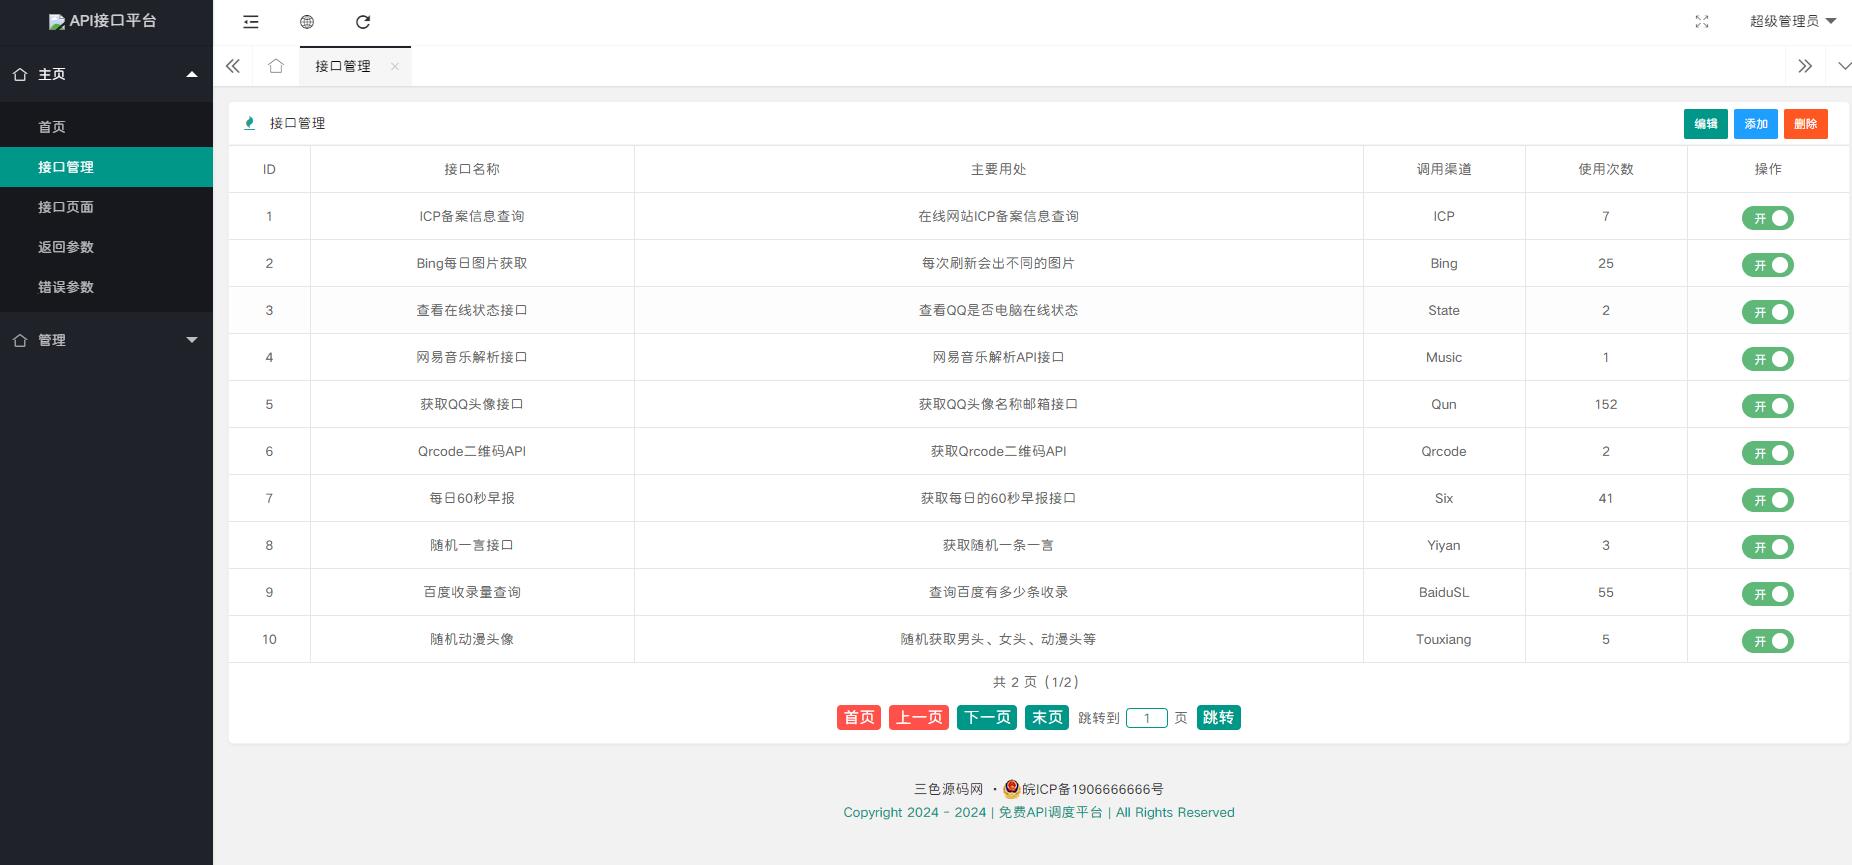Turn off the 随机动漫头像 switch
The image size is (1852, 865).
pyautogui.click(x=1767, y=641)
